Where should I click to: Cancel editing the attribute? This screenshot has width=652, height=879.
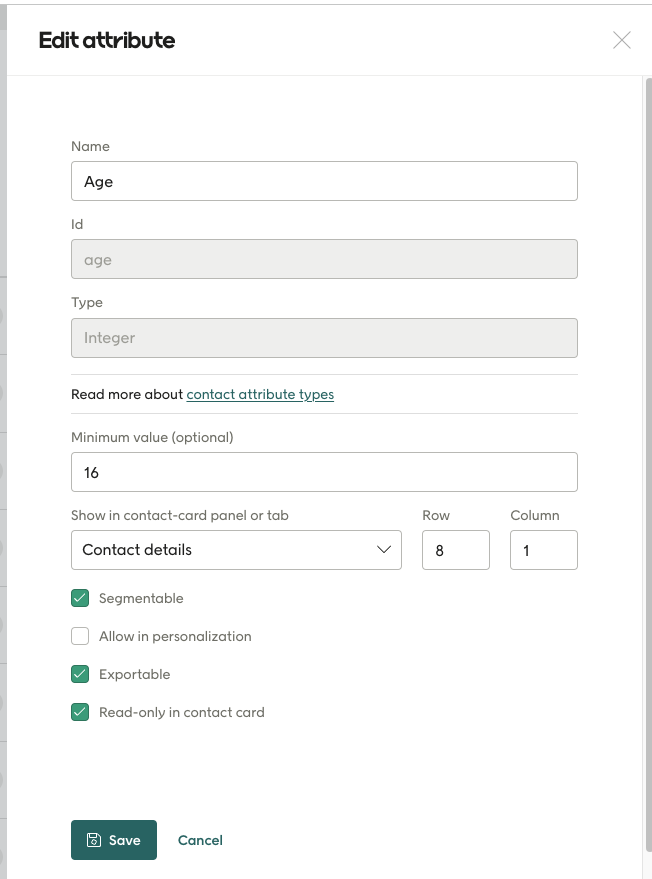point(200,840)
